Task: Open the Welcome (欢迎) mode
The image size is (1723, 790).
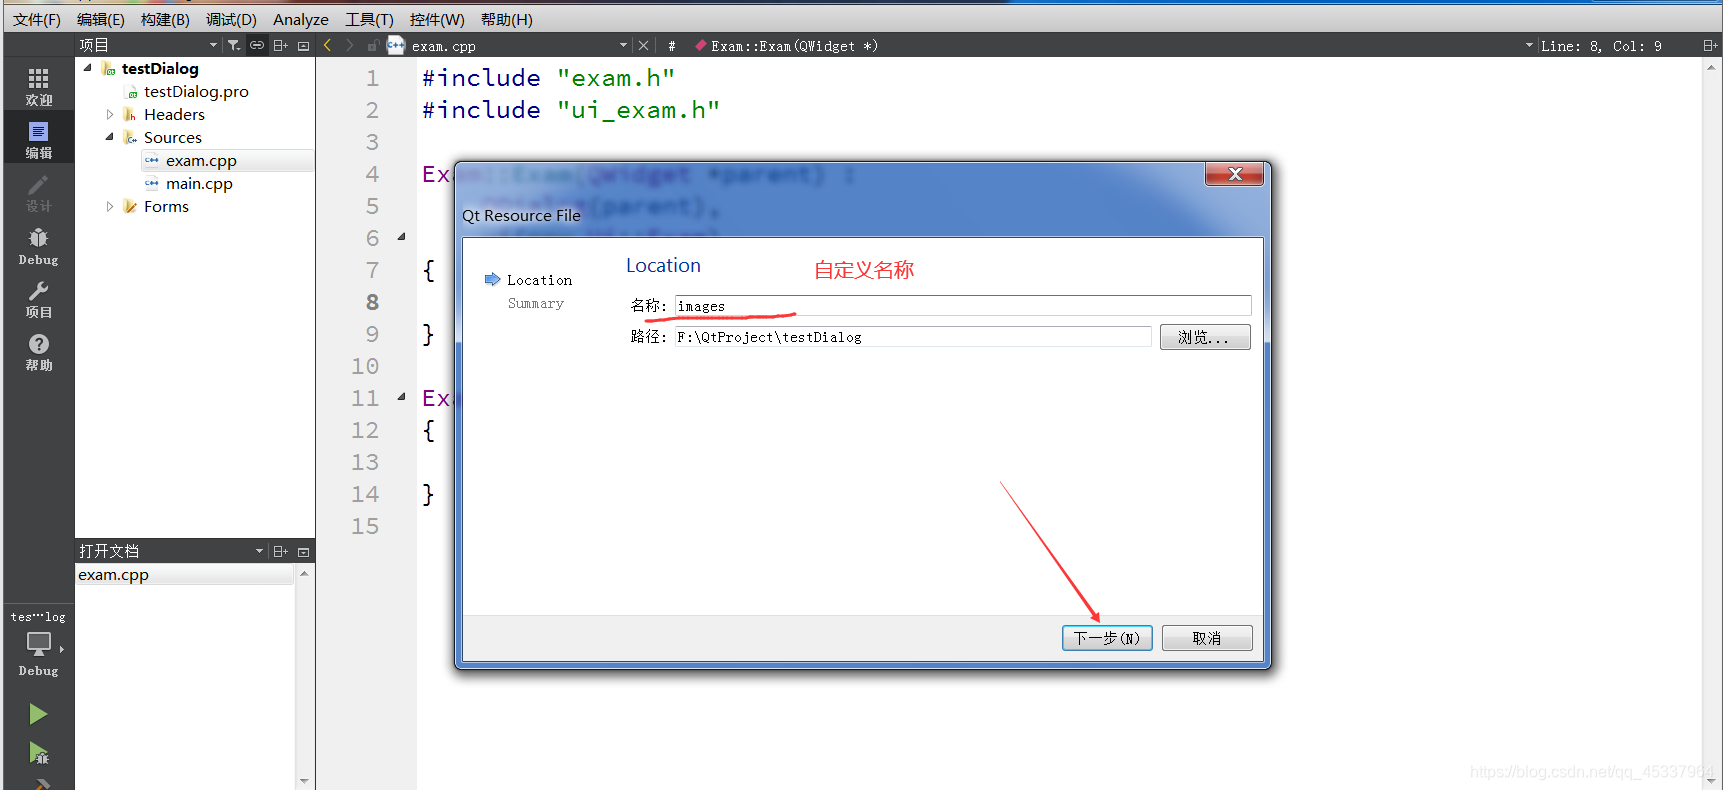Action: 38,86
